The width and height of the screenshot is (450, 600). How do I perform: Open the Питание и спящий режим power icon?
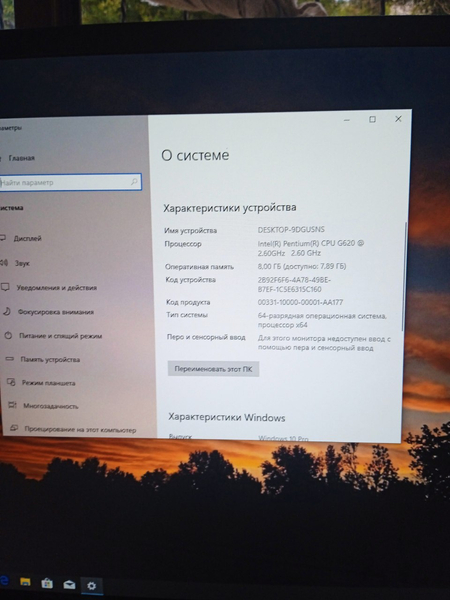[8, 336]
